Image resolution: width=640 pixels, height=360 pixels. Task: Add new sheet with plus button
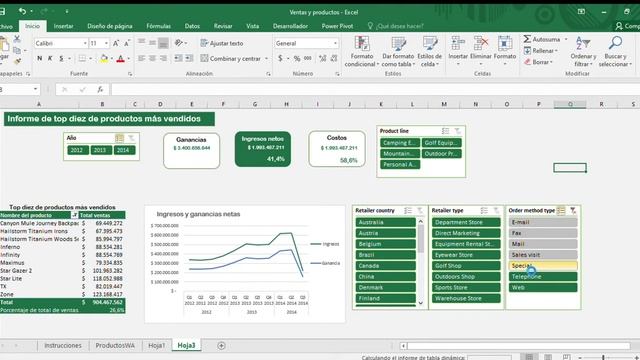pos(221,346)
